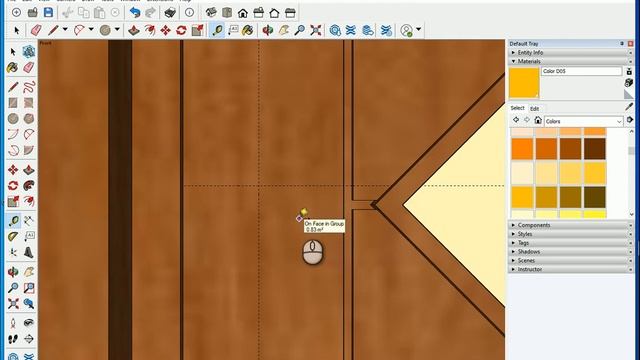
Task: Click the Redo arrow icon
Action: click(x=150, y=13)
